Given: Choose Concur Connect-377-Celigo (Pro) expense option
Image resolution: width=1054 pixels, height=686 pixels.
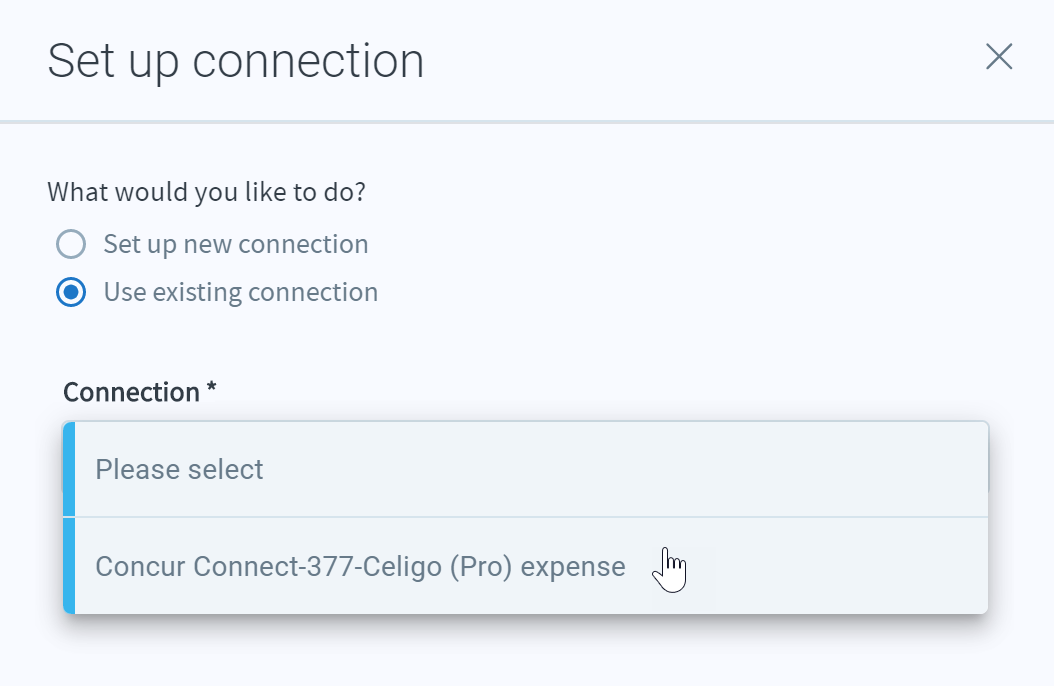Looking at the screenshot, I should tap(526, 566).
